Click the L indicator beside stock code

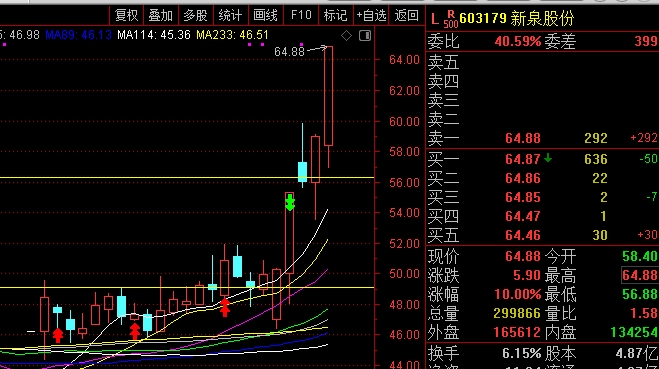(x=435, y=19)
